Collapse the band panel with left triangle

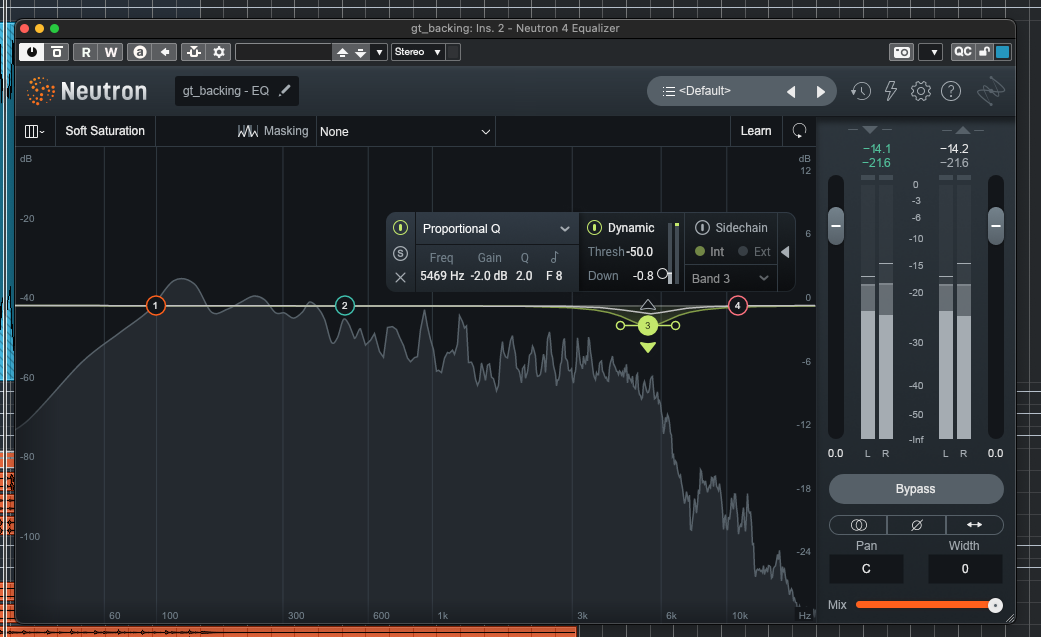click(x=785, y=252)
